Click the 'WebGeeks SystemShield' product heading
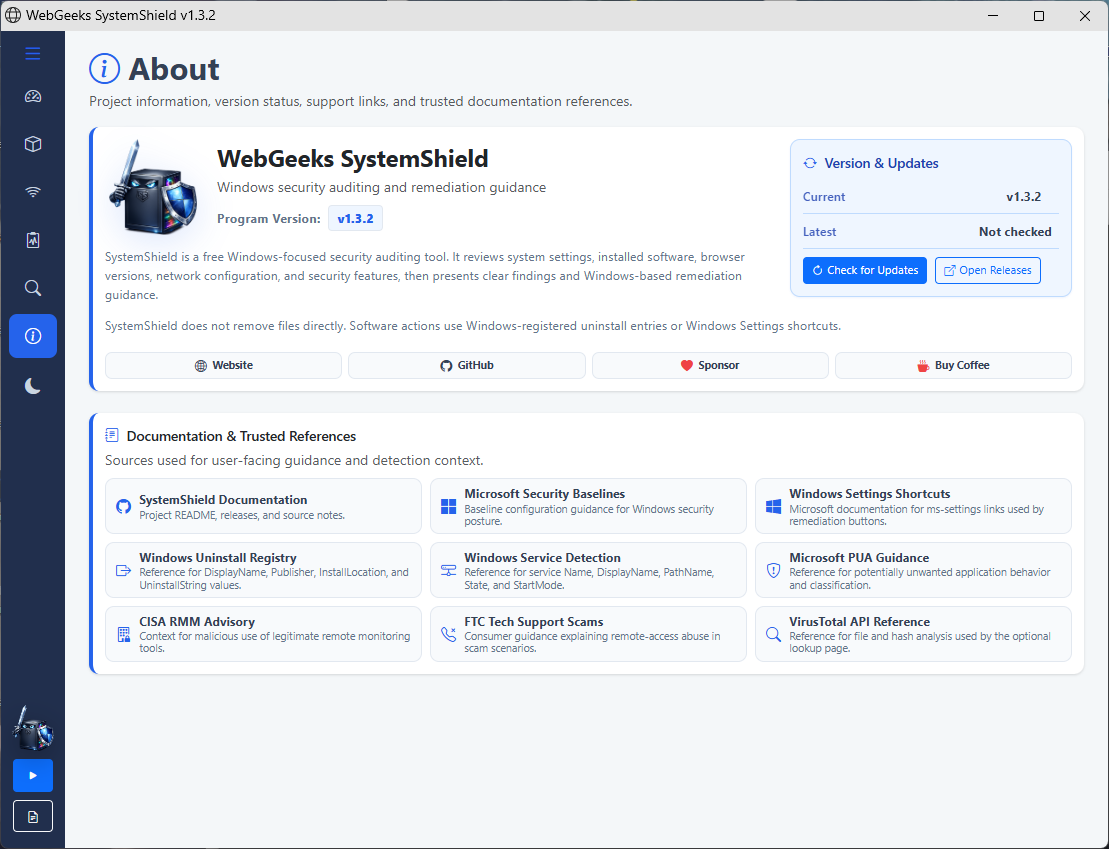The height and width of the screenshot is (849, 1109). pos(352,158)
